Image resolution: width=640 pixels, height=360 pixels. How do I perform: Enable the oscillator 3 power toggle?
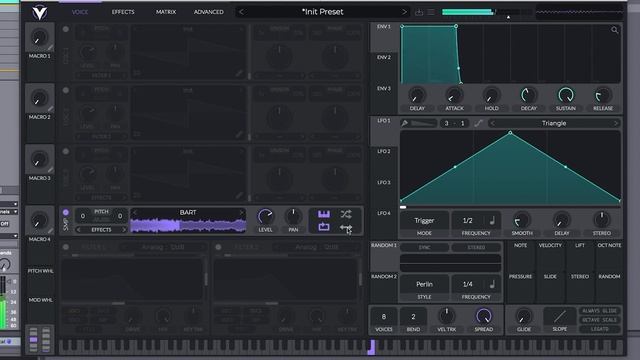[66, 151]
